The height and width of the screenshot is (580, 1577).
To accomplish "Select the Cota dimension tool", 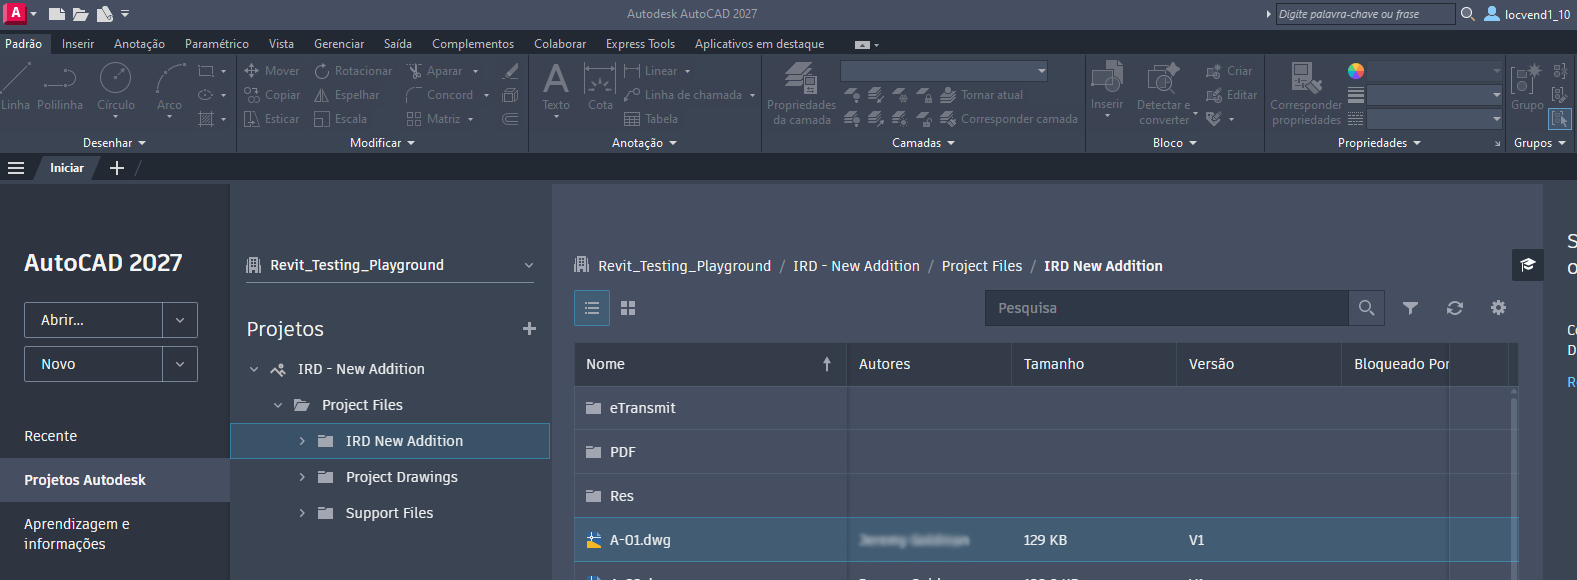I will pos(600,86).
